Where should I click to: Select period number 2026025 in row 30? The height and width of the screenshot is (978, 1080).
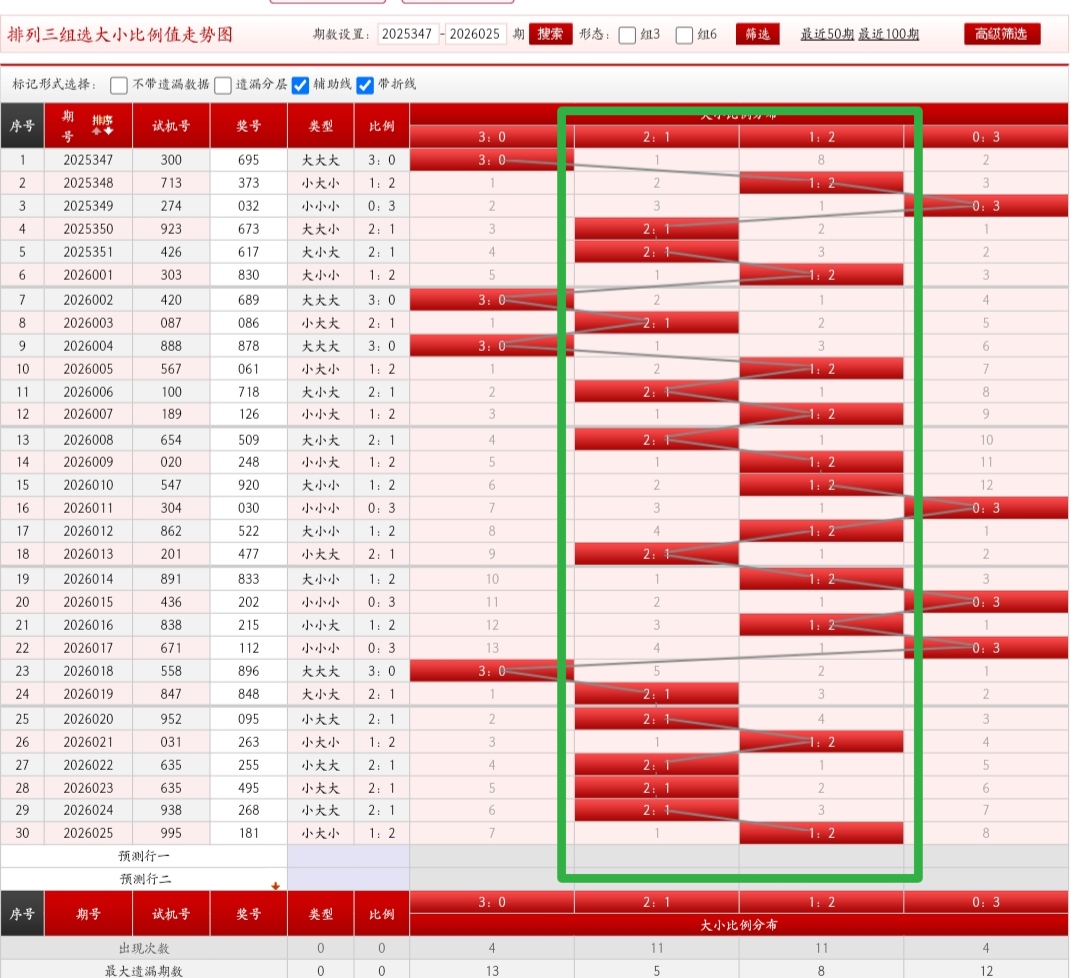point(88,833)
